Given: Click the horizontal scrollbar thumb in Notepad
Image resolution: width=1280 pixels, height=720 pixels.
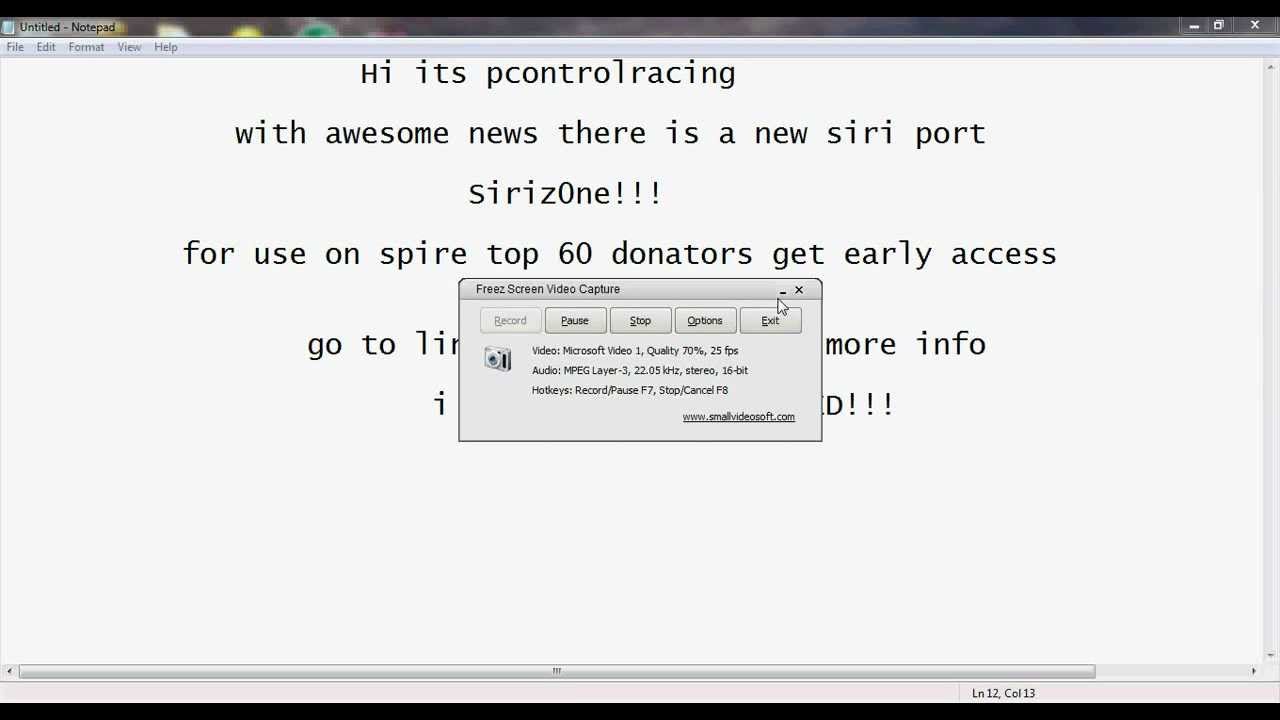Looking at the screenshot, I should pos(557,671).
